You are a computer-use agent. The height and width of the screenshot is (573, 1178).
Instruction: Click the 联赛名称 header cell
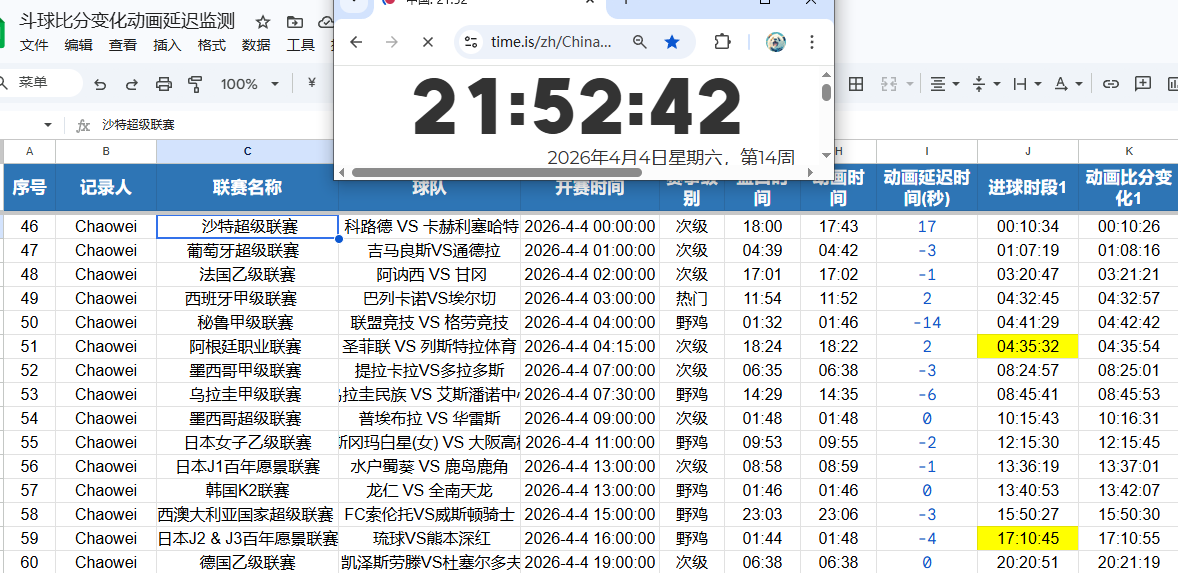pos(247,187)
